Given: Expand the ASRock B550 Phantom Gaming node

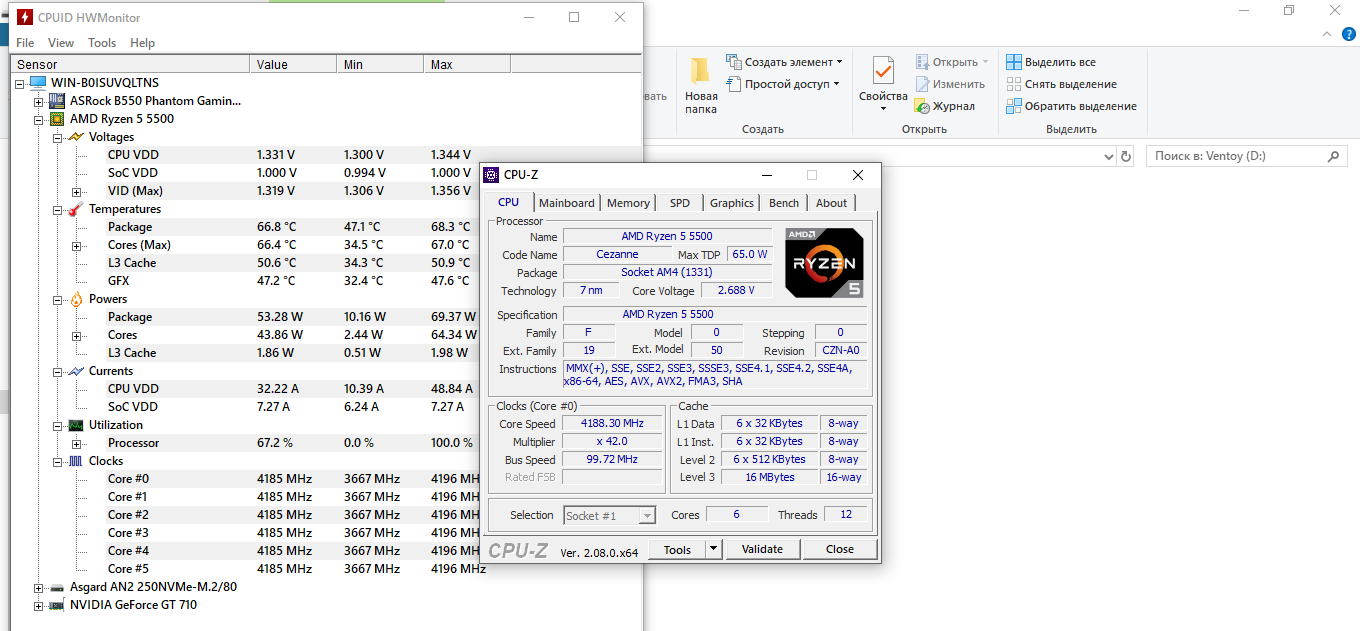Looking at the screenshot, I should pyautogui.click(x=38, y=101).
